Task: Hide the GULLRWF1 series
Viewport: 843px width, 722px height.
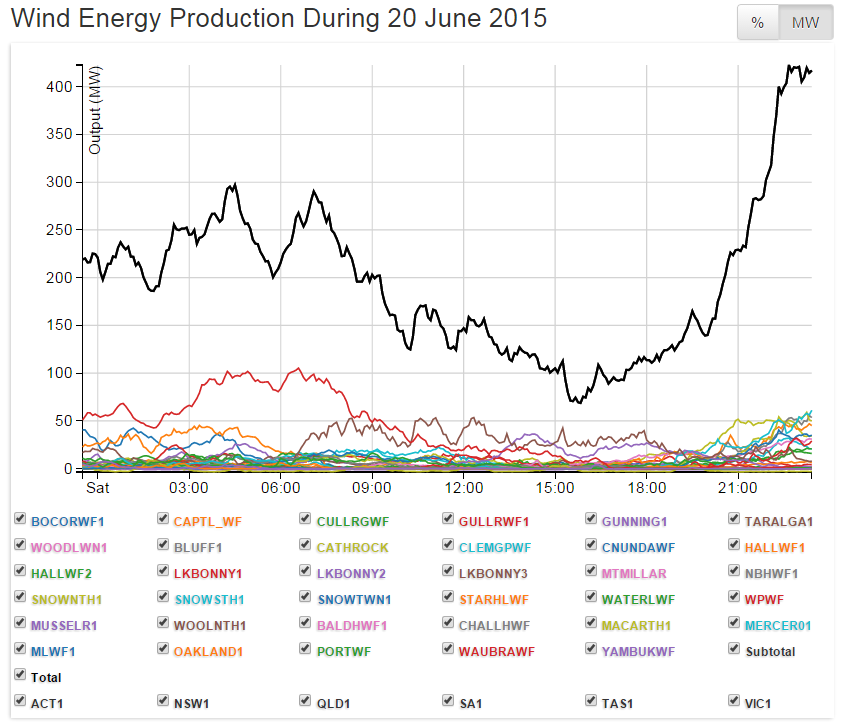Action: pos(449,519)
